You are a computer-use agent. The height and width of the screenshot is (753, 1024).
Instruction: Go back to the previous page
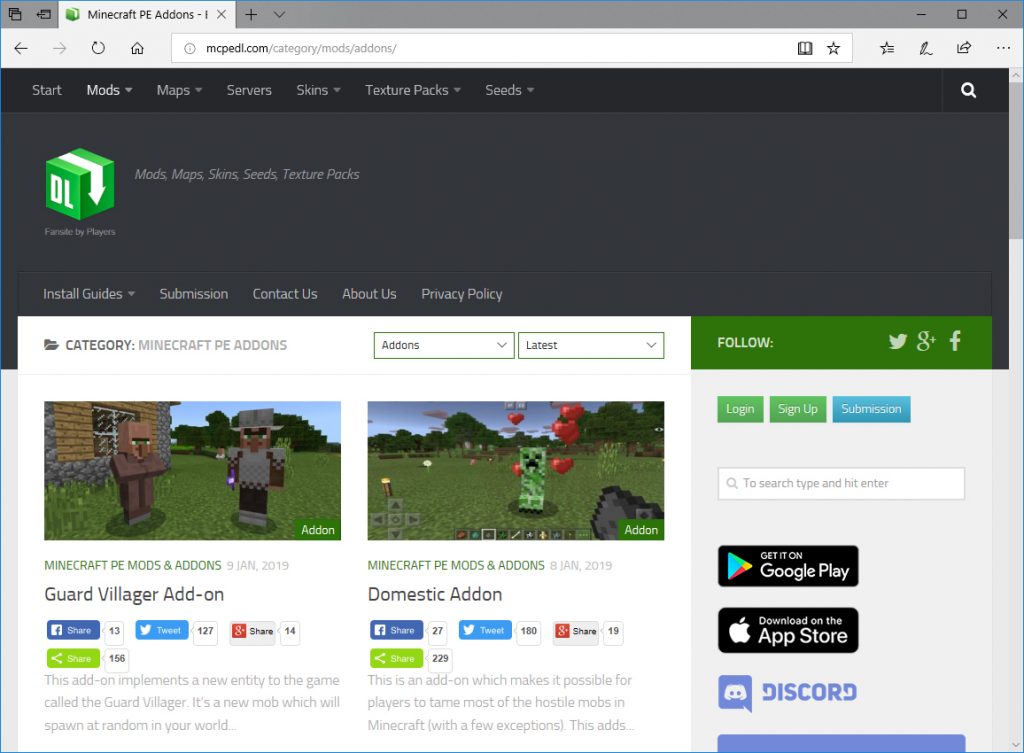21,48
